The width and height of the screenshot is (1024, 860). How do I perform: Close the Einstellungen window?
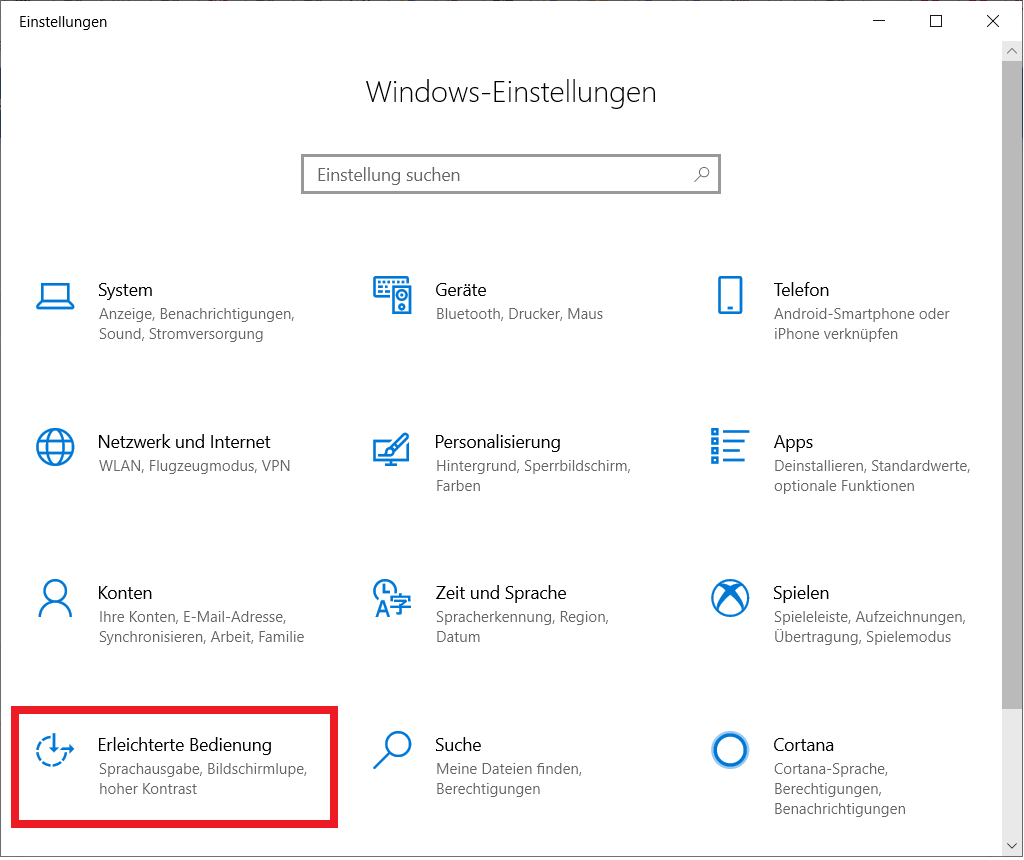993,21
